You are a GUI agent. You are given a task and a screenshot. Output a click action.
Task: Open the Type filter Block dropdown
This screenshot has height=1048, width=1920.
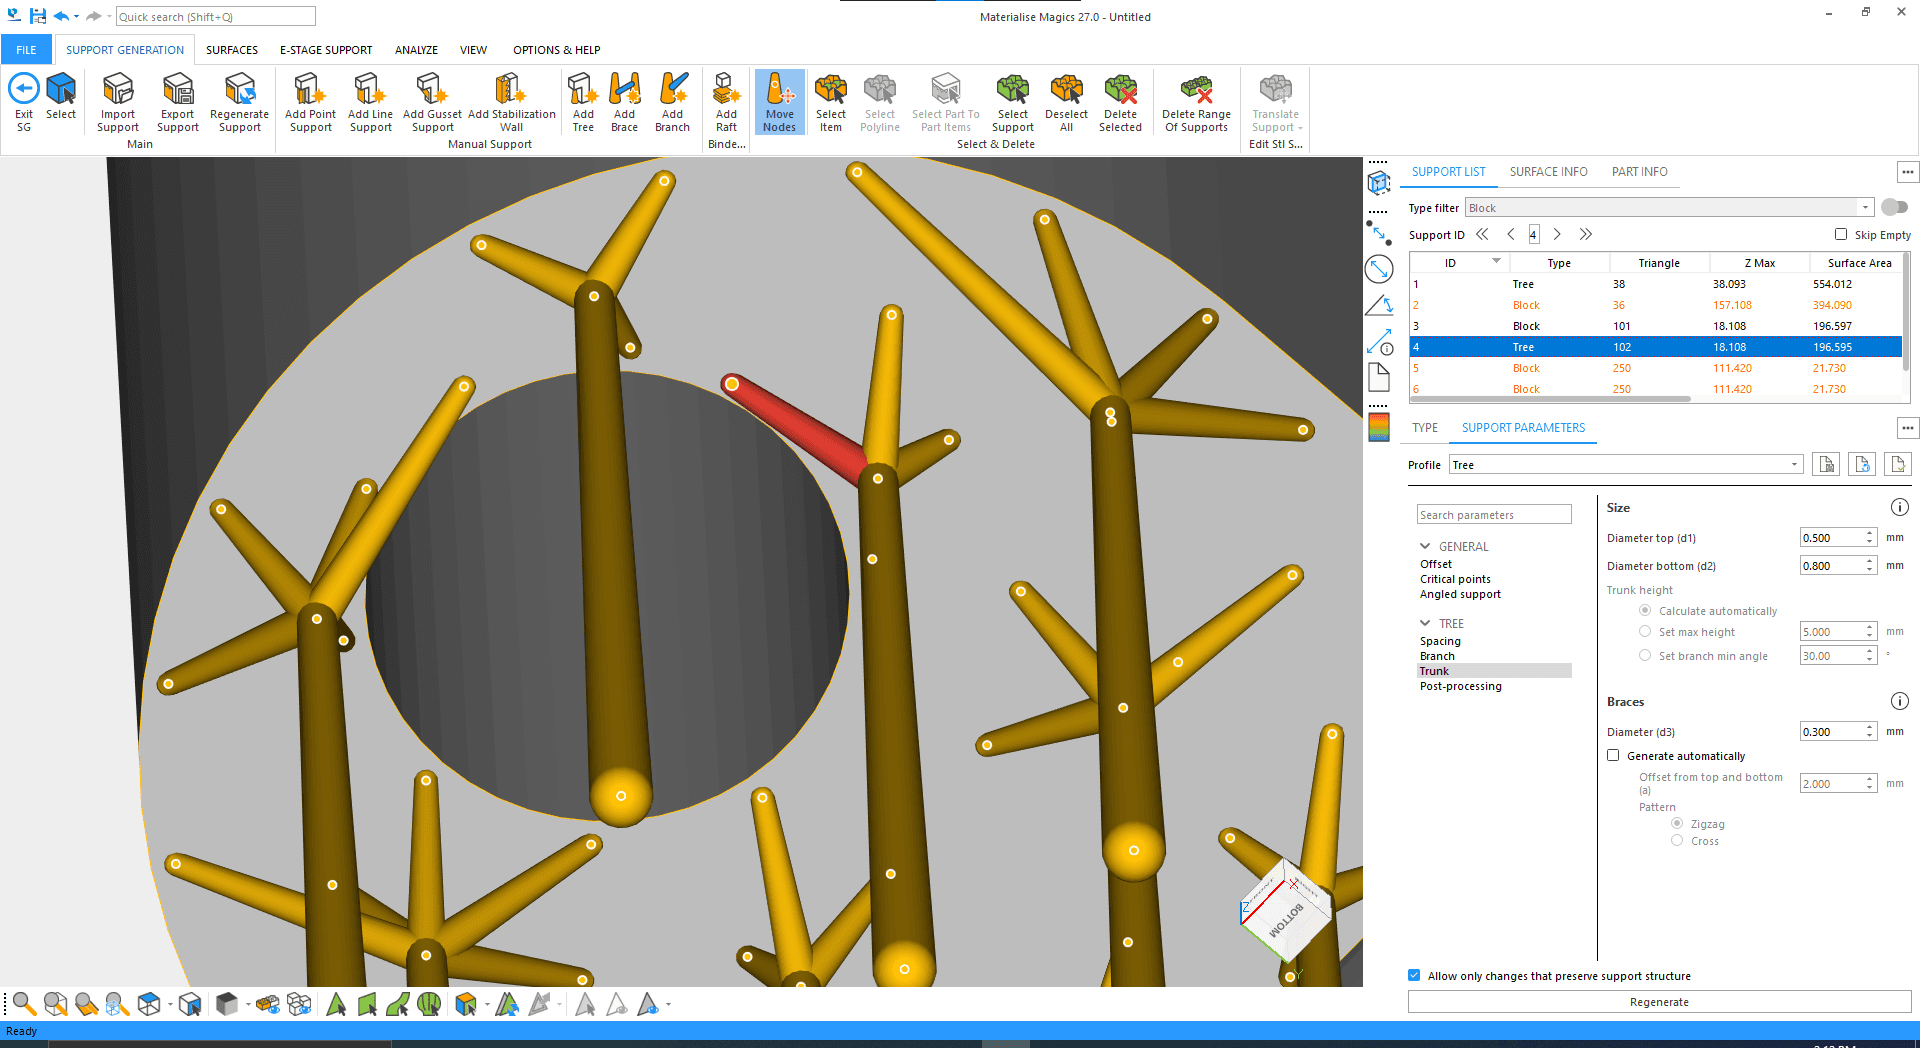pyautogui.click(x=1669, y=208)
